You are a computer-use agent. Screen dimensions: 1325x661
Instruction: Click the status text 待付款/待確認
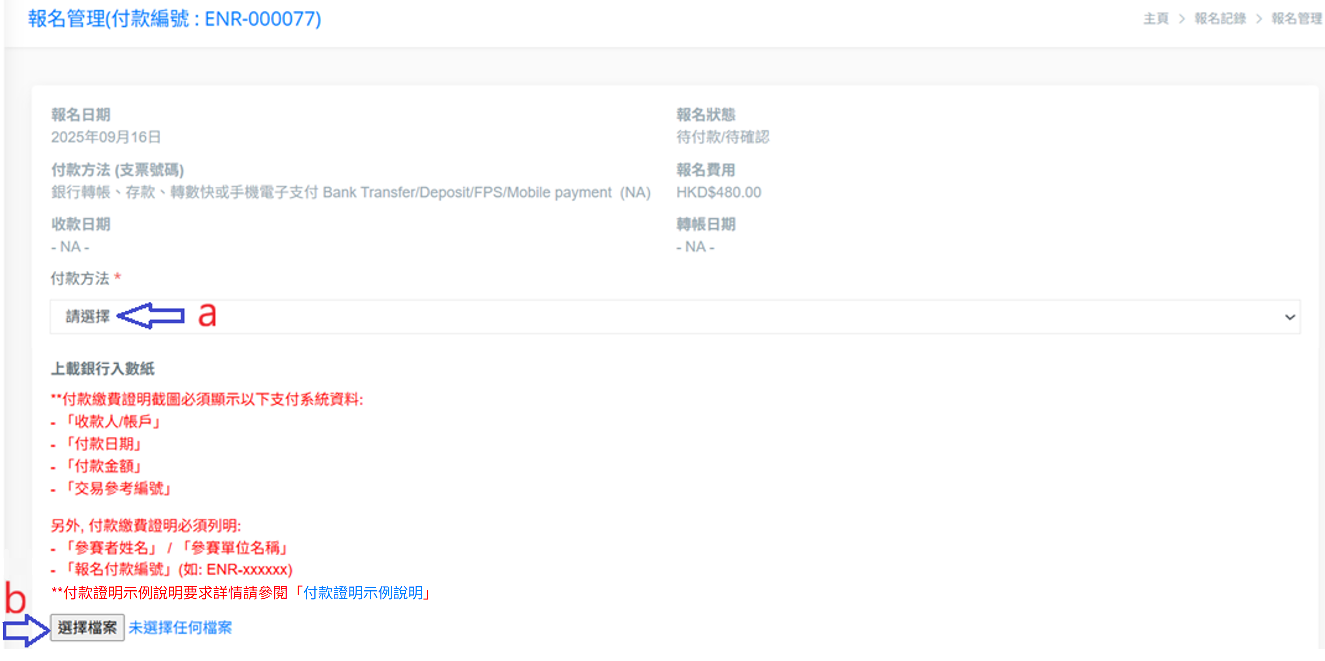pos(723,137)
